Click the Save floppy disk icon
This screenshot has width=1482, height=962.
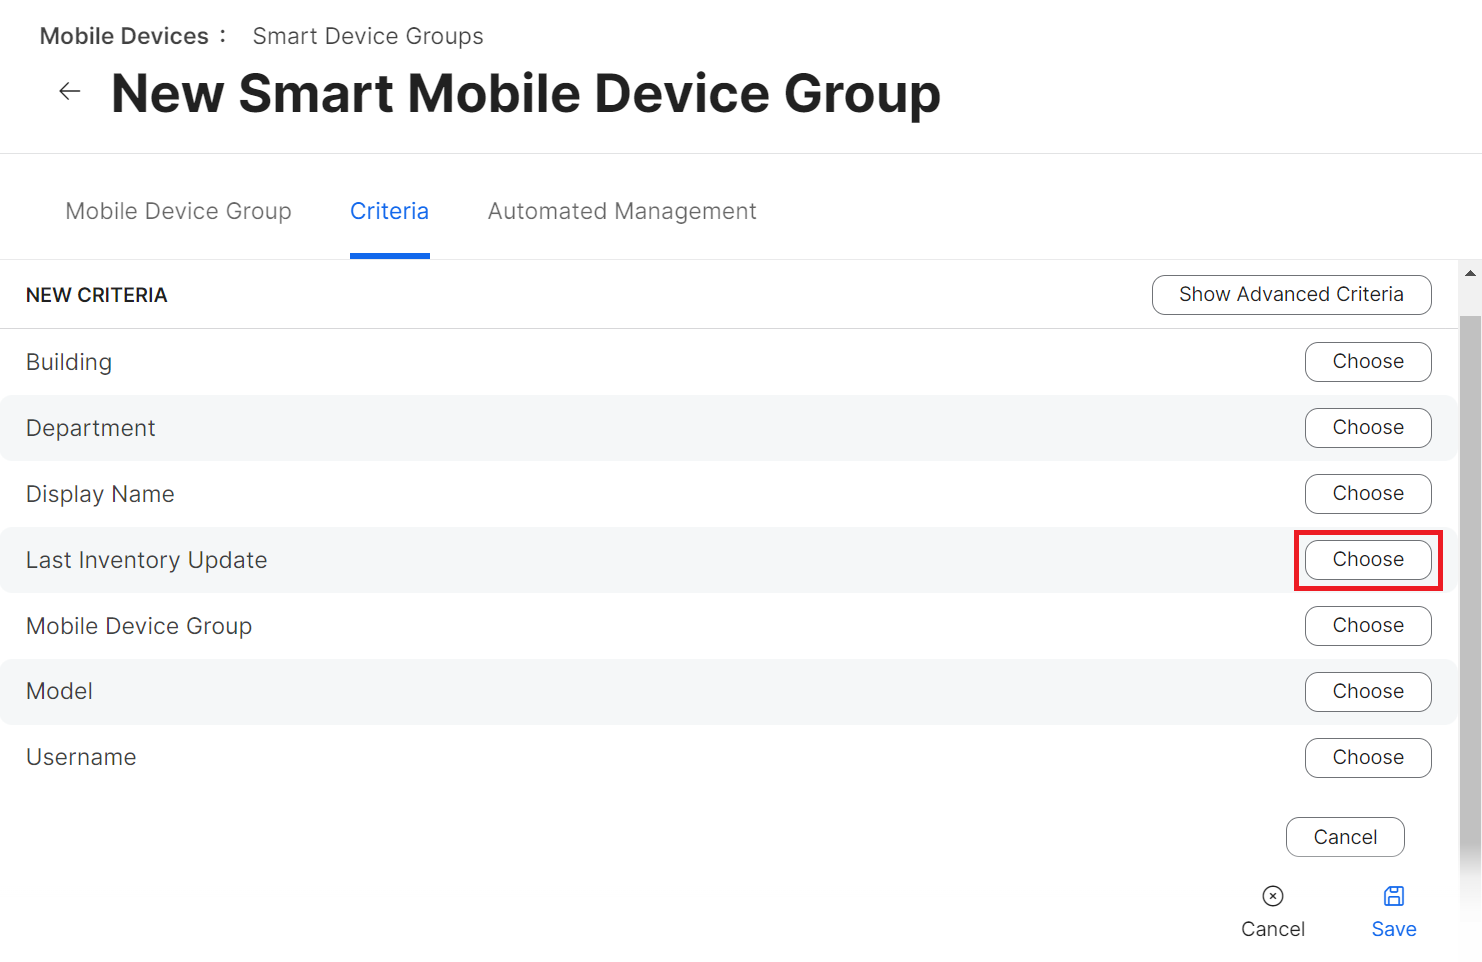coord(1394,896)
